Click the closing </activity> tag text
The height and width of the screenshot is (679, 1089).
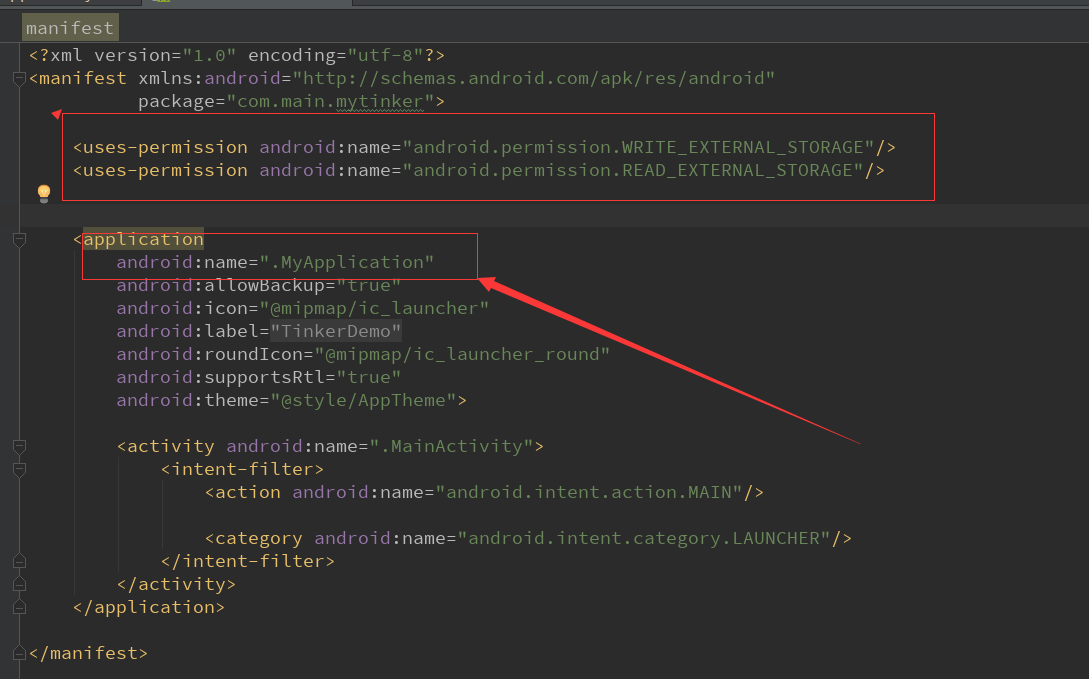click(176, 584)
